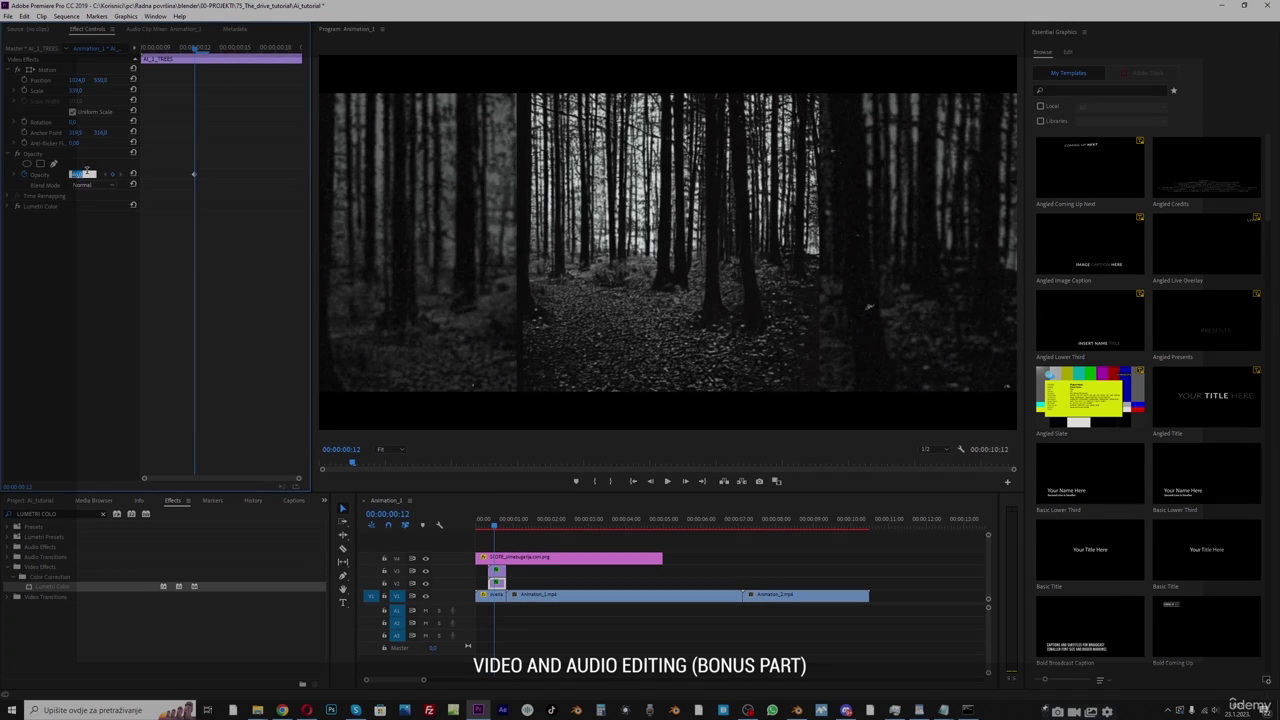Create a 4-point rectangle mask under Opacity
The width and height of the screenshot is (1280, 720).
40,164
